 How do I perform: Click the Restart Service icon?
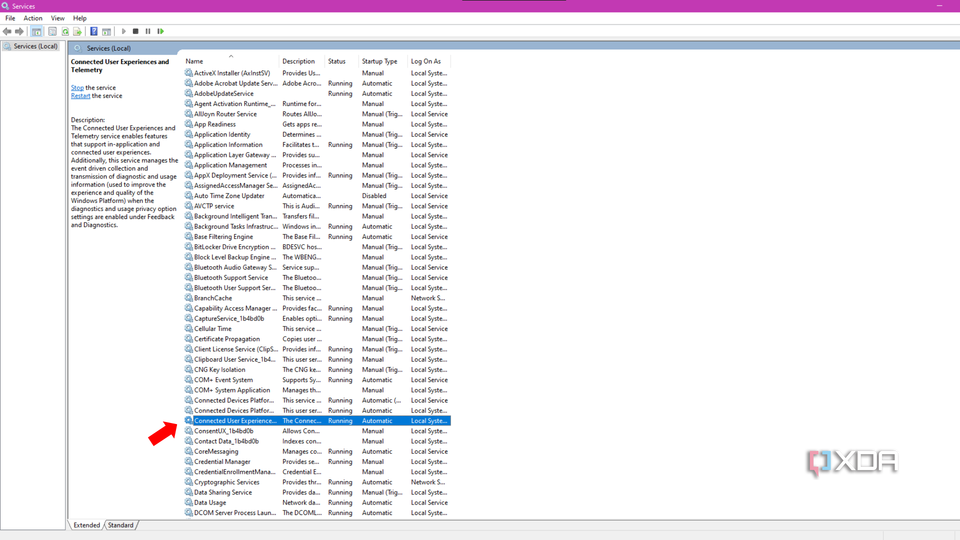point(160,31)
